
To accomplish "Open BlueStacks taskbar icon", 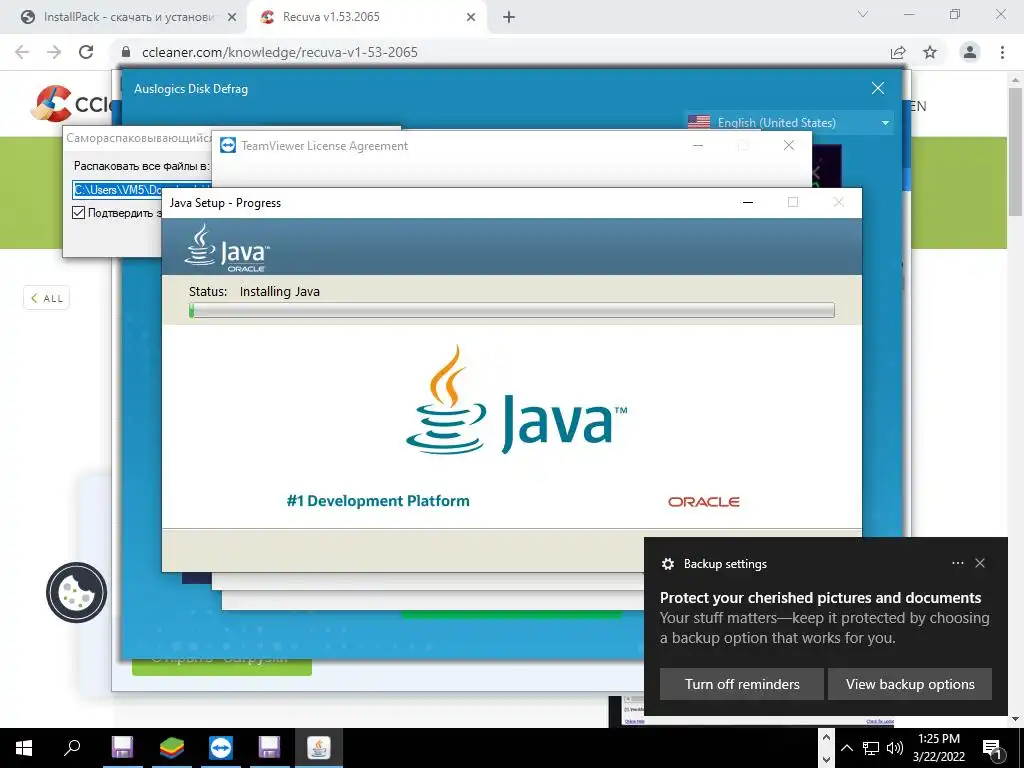I will click(172, 748).
